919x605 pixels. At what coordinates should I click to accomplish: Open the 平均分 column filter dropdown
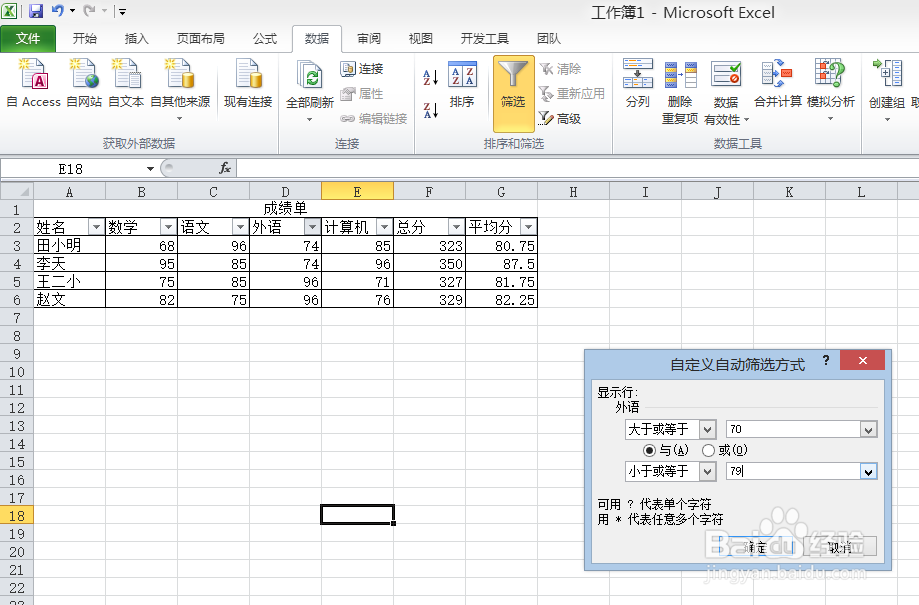529,227
